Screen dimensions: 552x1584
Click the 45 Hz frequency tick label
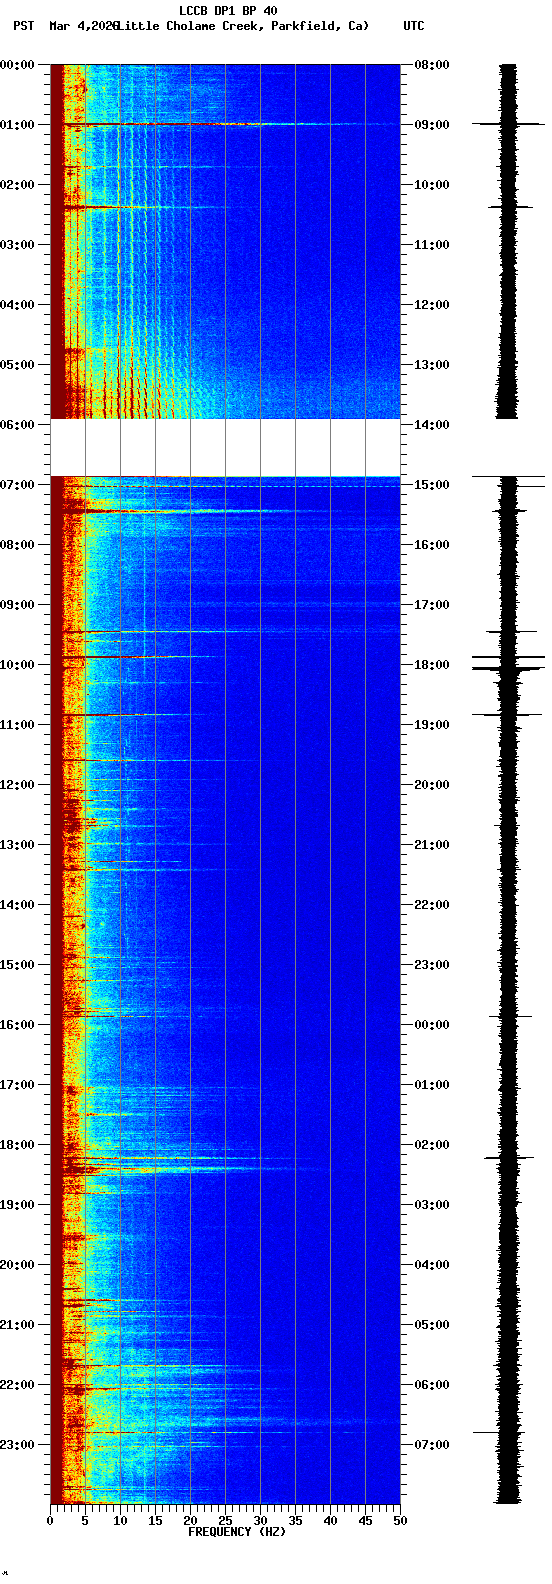click(x=365, y=1520)
